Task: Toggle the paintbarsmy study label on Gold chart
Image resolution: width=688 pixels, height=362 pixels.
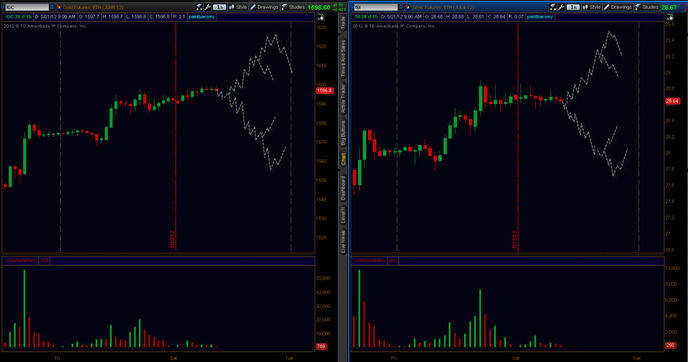Action: pos(202,17)
